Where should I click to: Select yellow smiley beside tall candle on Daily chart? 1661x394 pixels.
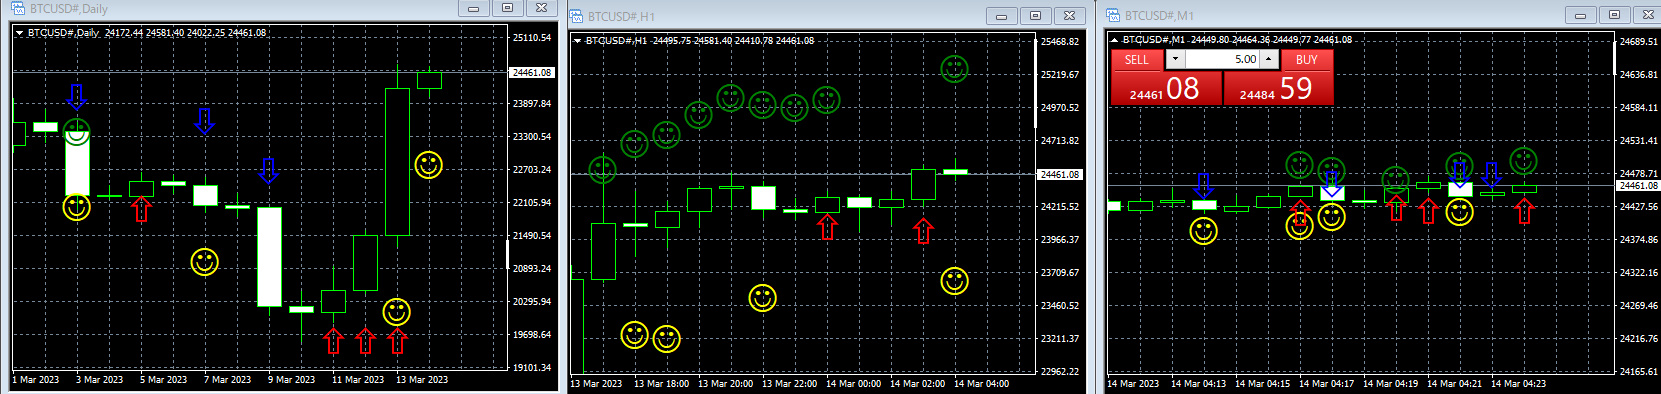click(429, 165)
